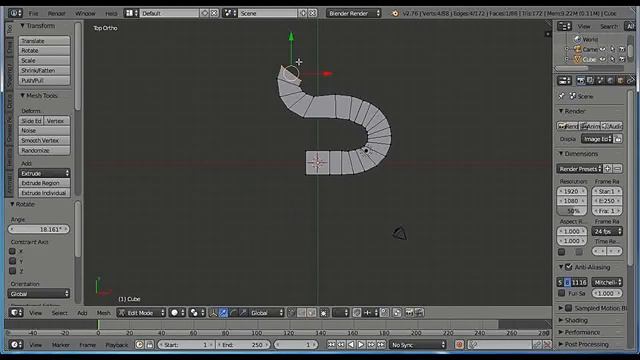The width and height of the screenshot is (640, 360).
Task: Click play reverse button in timeline
Action: pyautogui.click(x=351, y=345)
